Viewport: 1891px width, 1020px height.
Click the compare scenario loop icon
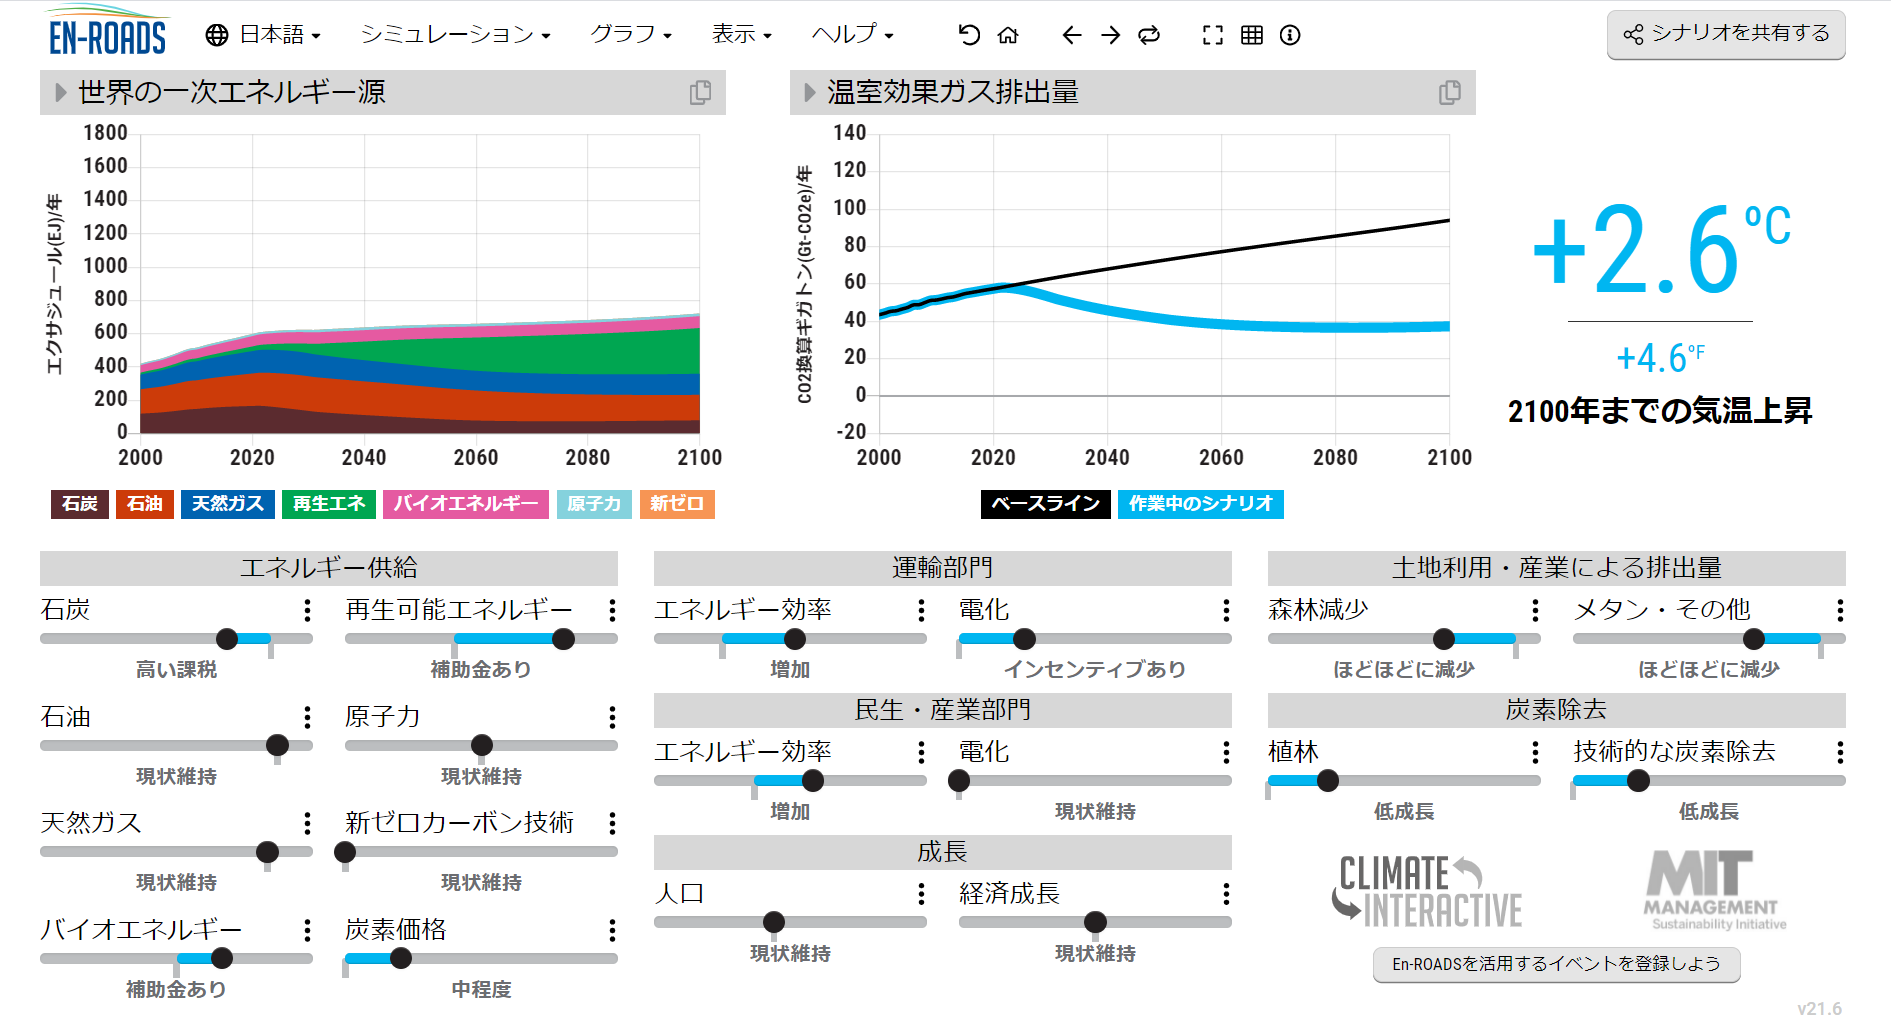[1149, 35]
